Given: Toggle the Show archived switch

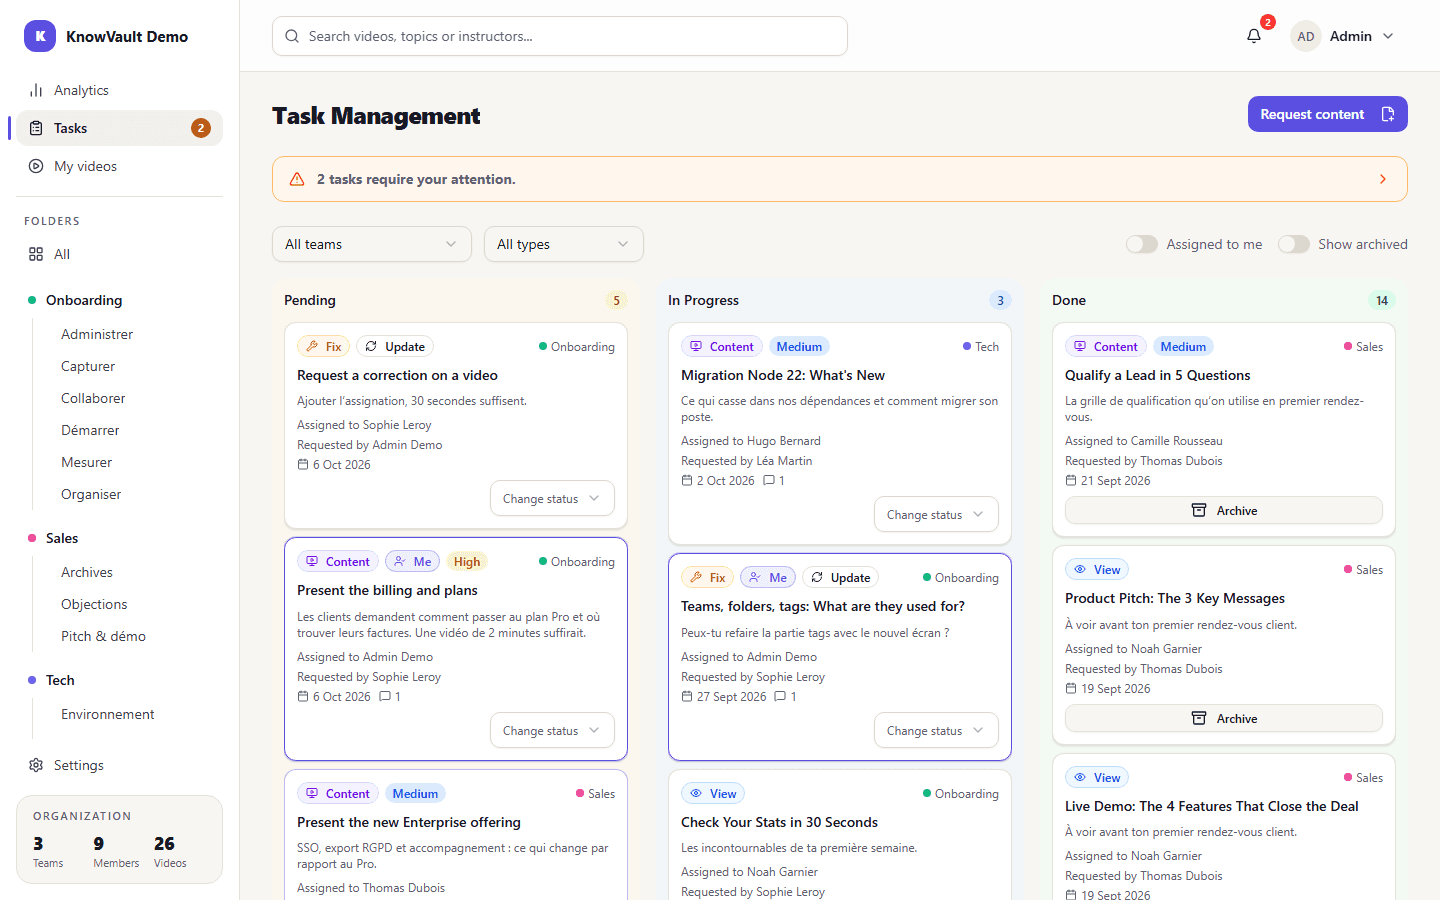Looking at the screenshot, I should 1294,244.
